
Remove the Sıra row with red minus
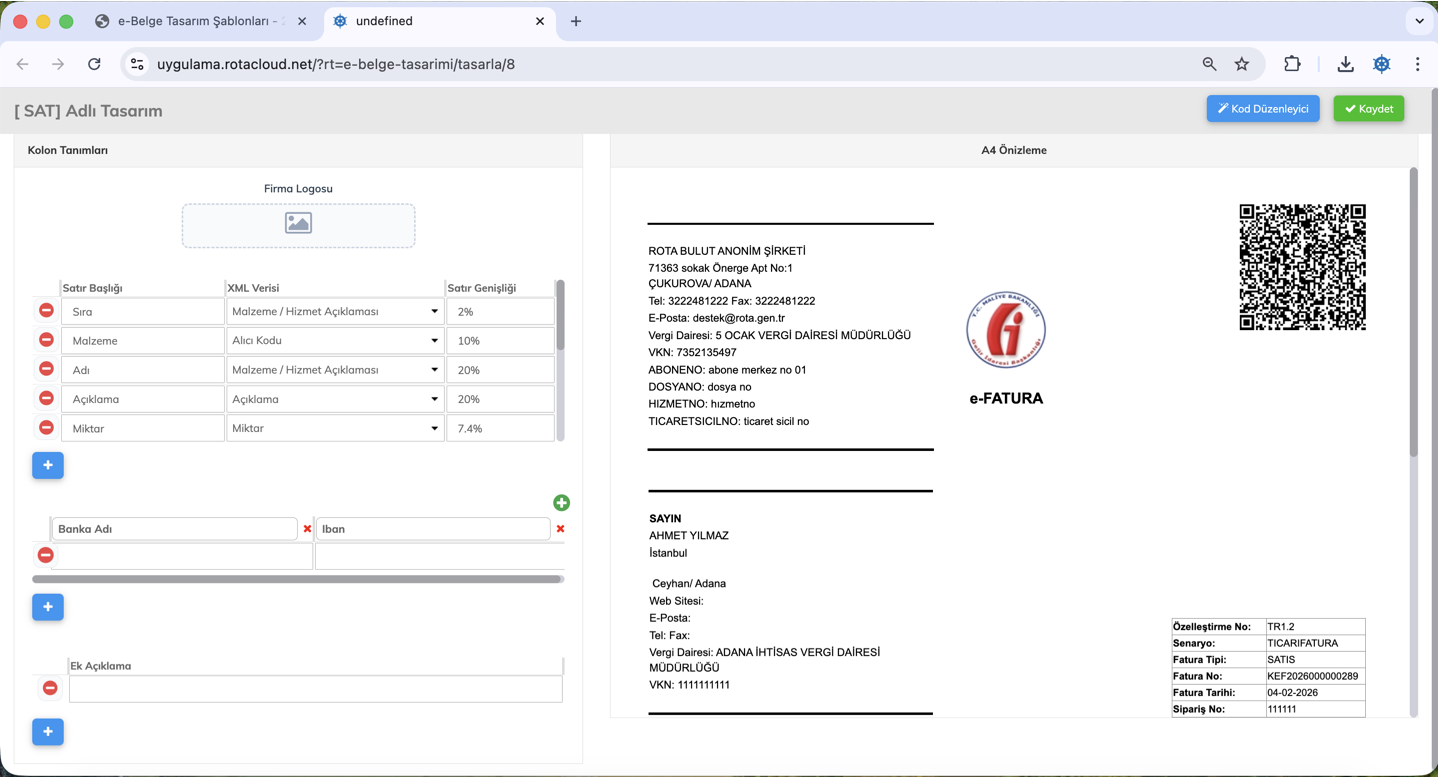pyautogui.click(x=46, y=311)
